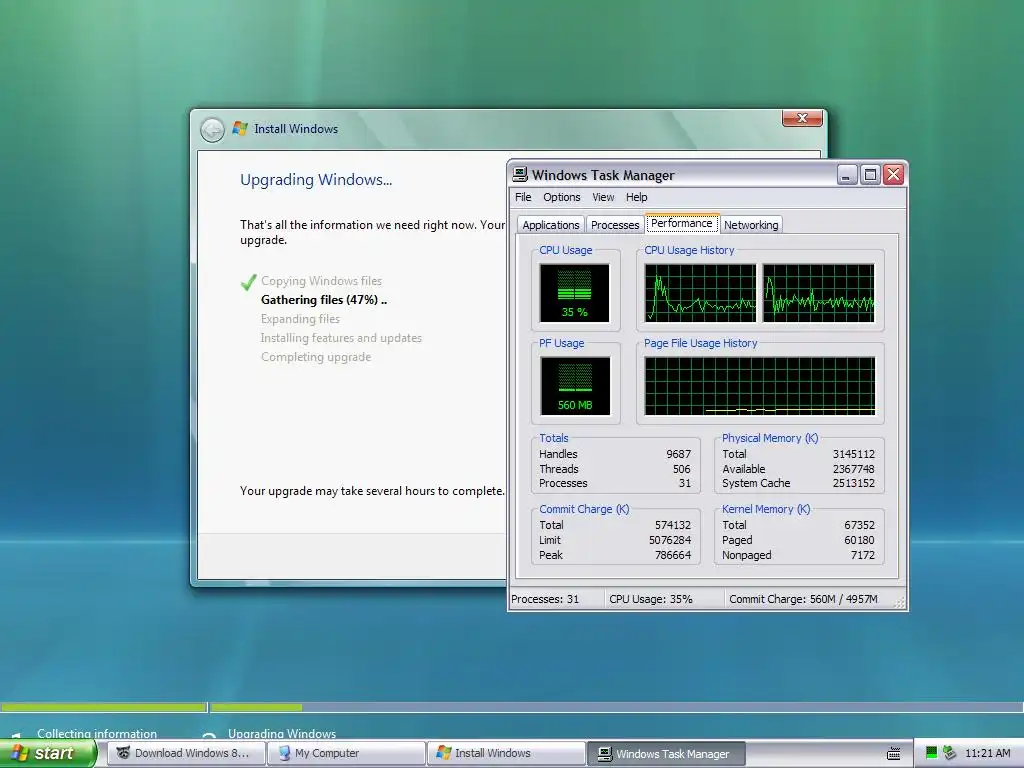Click the Task Manager resize grip corner
This screenshot has width=1024, height=768.
(x=900, y=603)
